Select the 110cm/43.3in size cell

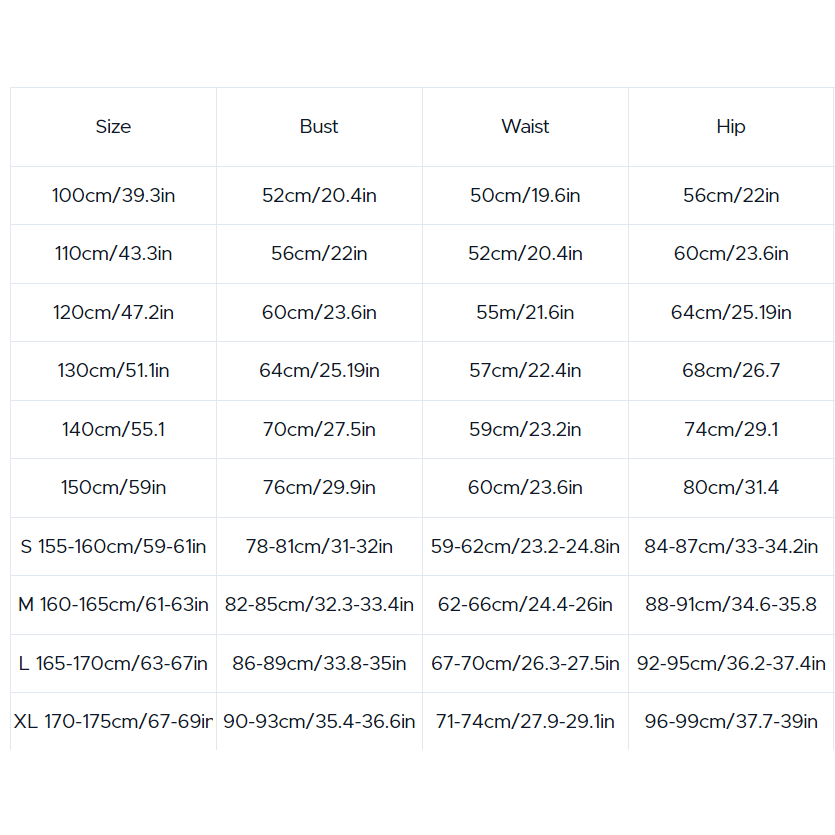click(113, 253)
